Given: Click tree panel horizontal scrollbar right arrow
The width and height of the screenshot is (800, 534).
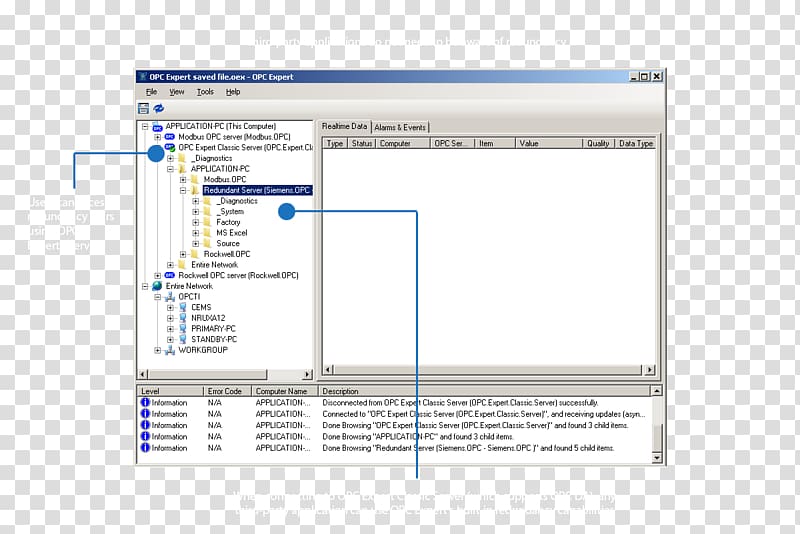Looking at the screenshot, I should coord(307,374).
